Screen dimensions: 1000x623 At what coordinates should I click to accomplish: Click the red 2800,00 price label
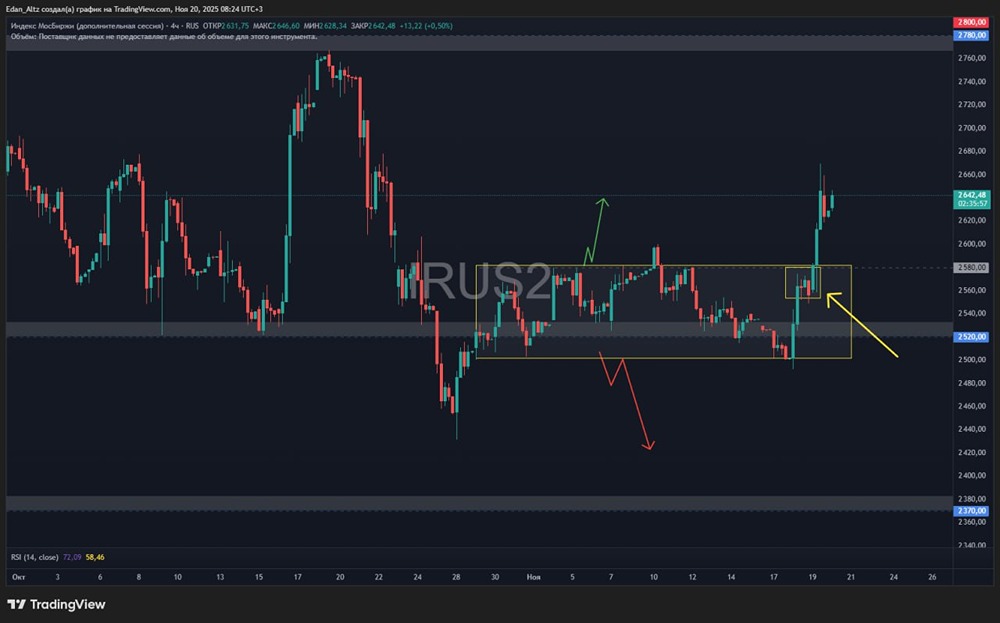[x=971, y=22]
